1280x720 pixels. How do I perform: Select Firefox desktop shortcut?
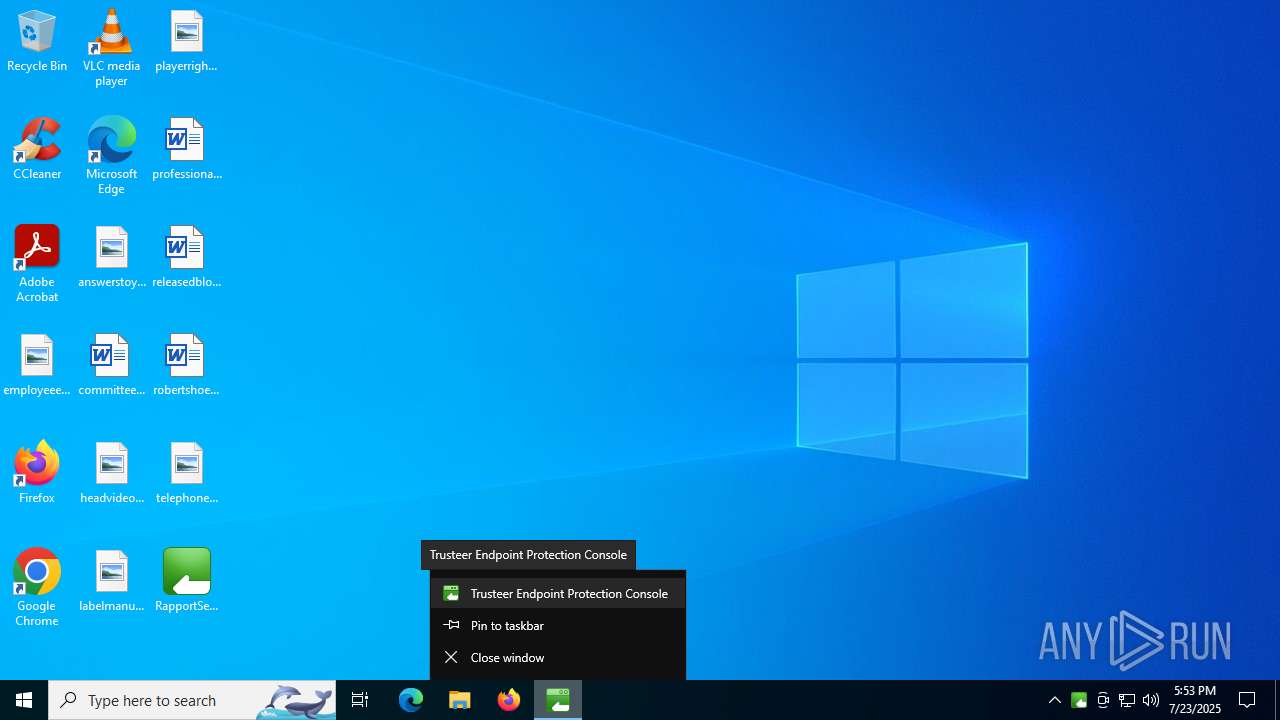37,472
